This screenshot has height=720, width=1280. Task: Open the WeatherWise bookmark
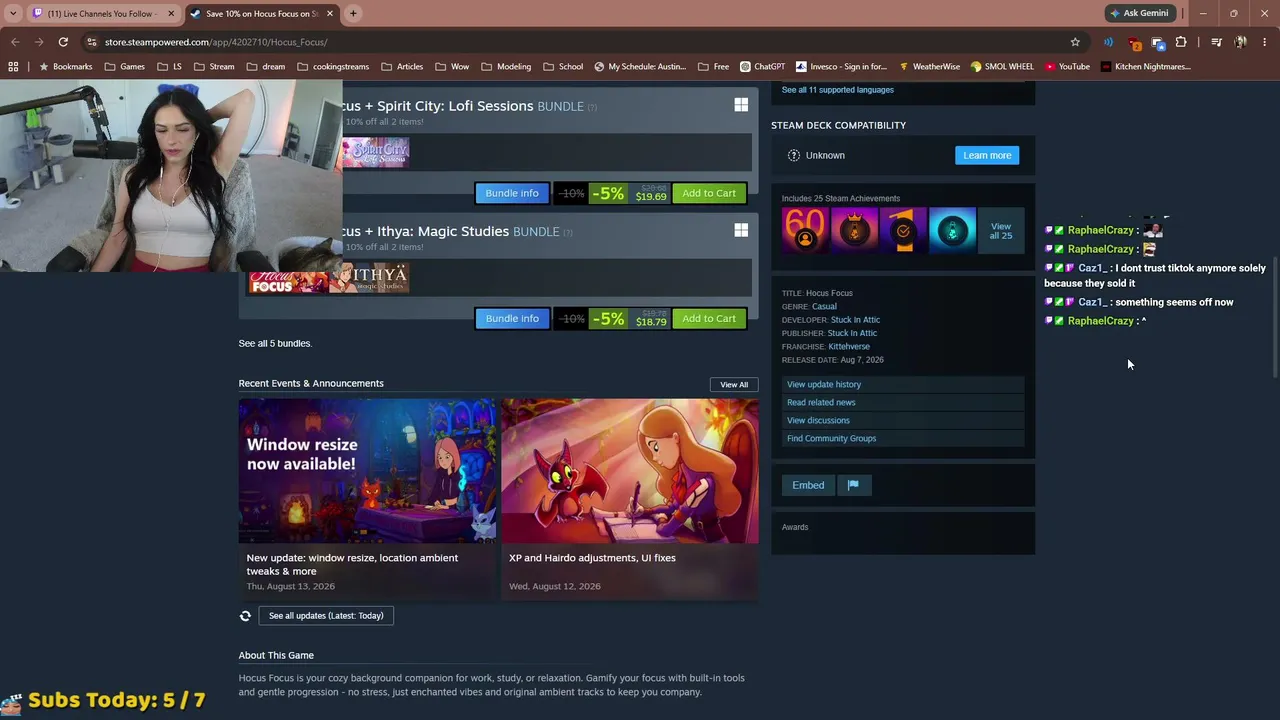tap(929, 67)
